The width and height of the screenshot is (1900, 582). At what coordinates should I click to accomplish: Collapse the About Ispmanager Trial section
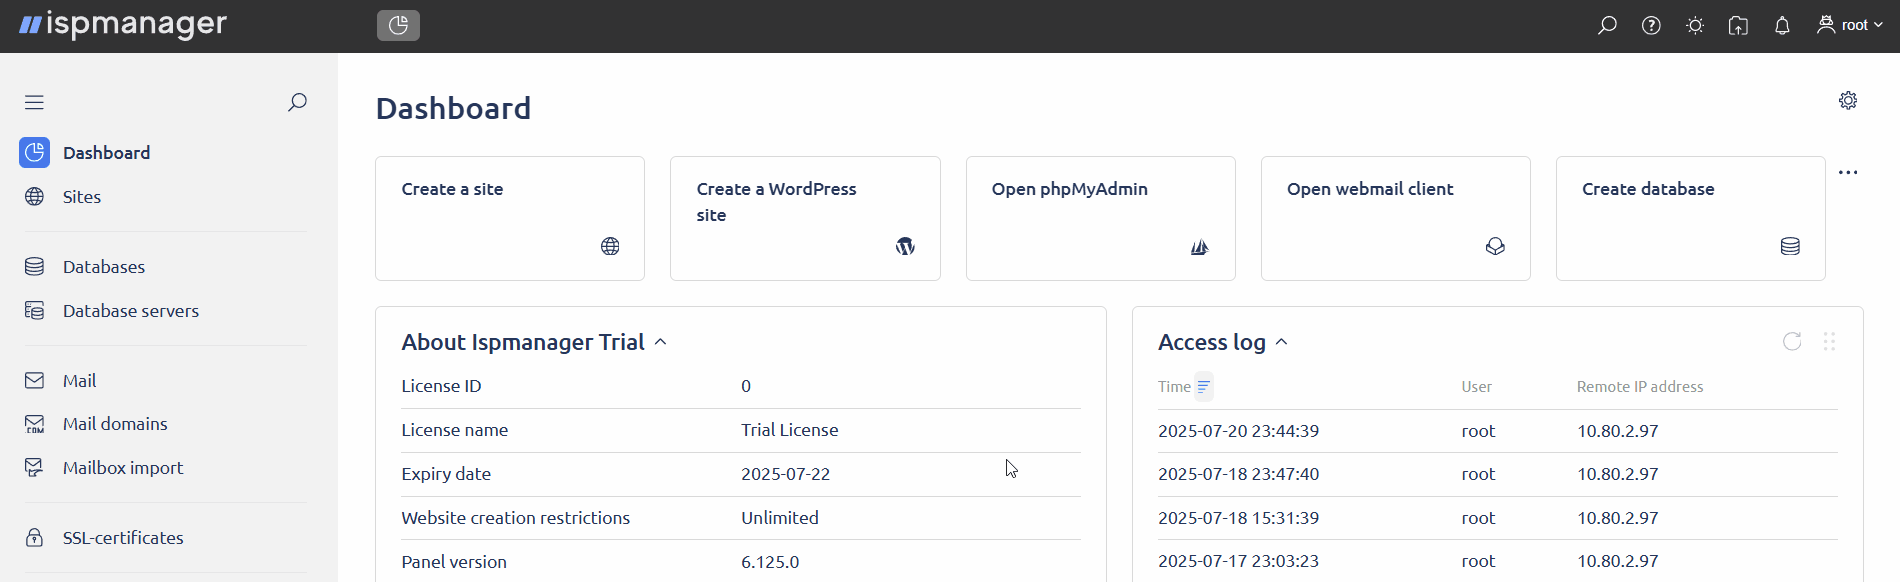point(661,342)
